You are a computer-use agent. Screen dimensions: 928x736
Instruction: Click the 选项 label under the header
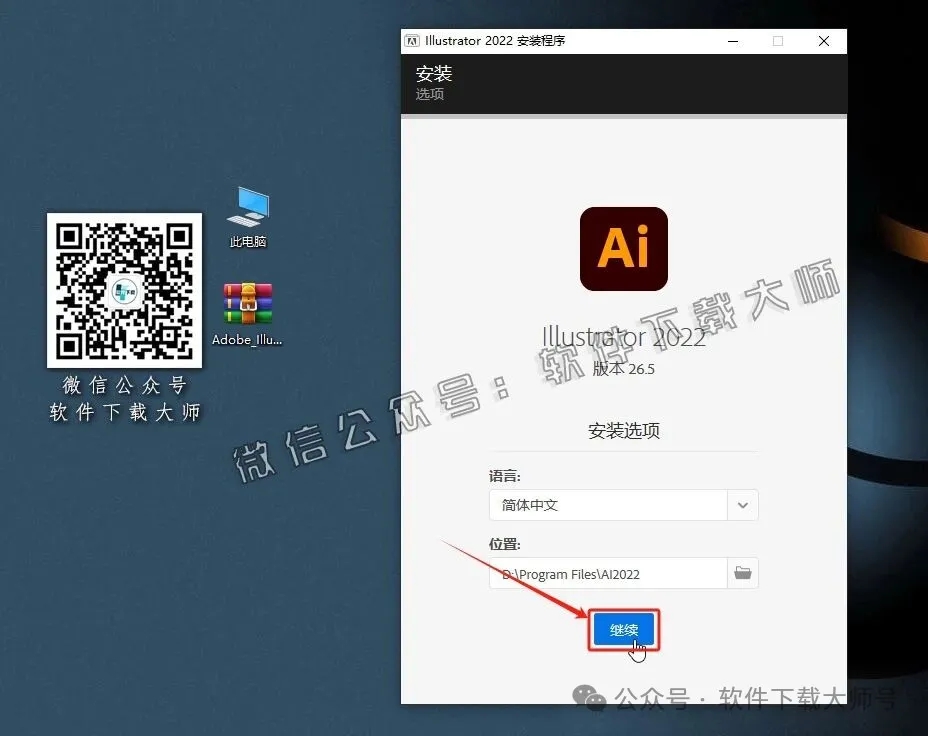click(x=432, y=94)
